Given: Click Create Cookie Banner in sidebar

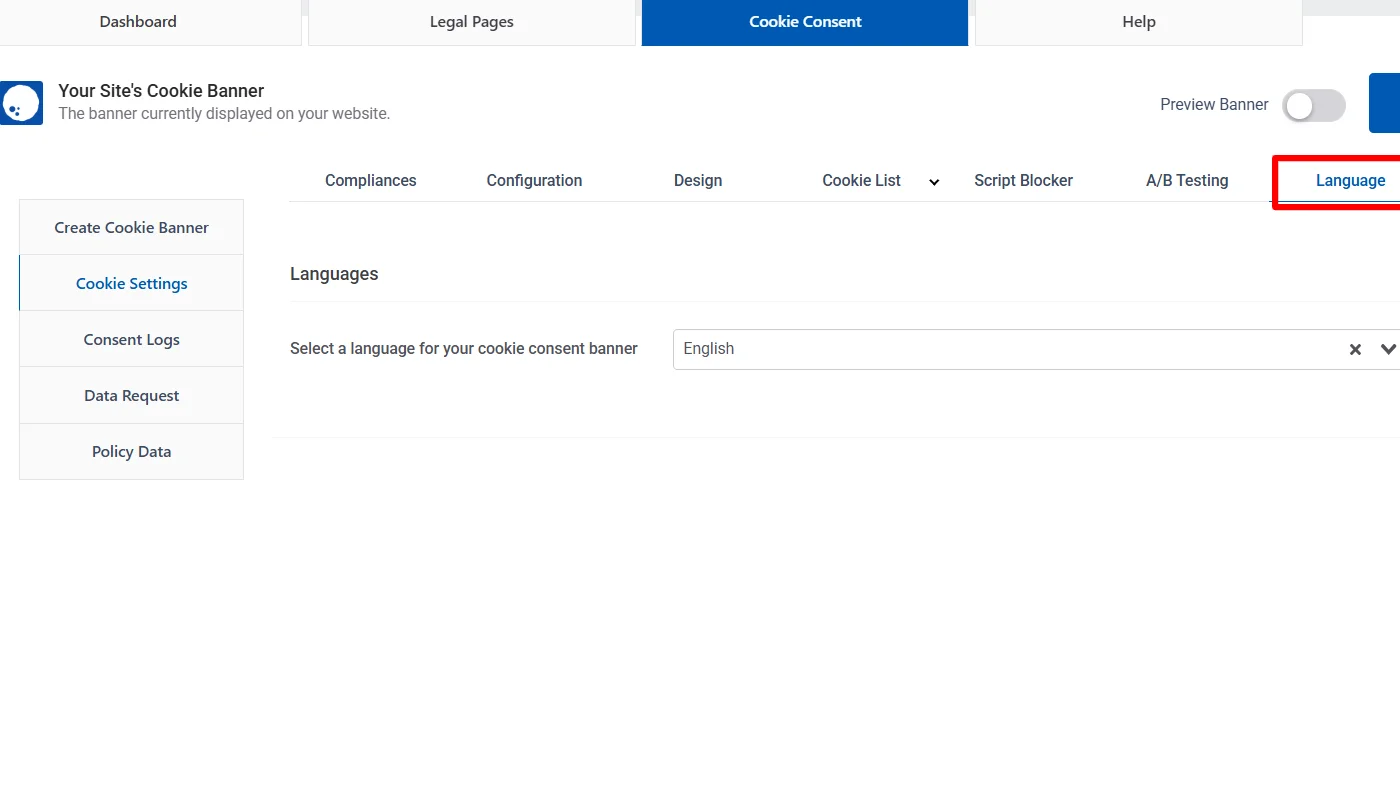Looking at the screenshot, I should coord(131,227).
